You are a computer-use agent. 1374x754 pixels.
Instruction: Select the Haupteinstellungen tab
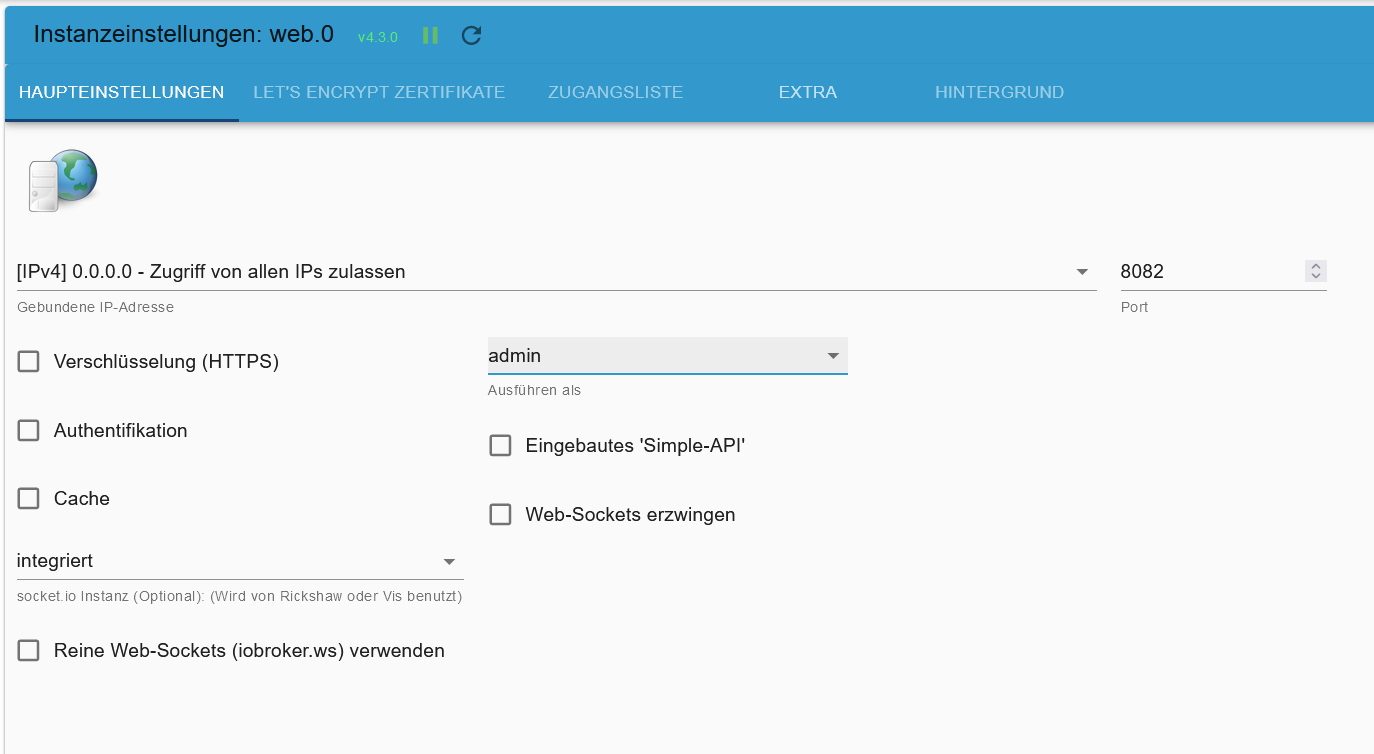pos(121,93)
